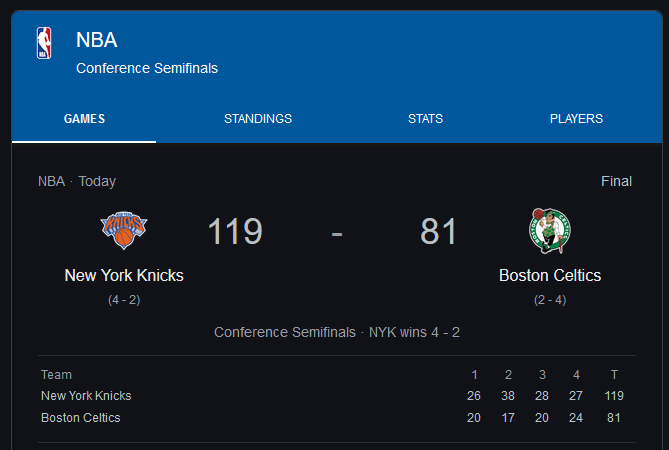Click the Knicks (4 - 2) series record

(x=124, y=299)
